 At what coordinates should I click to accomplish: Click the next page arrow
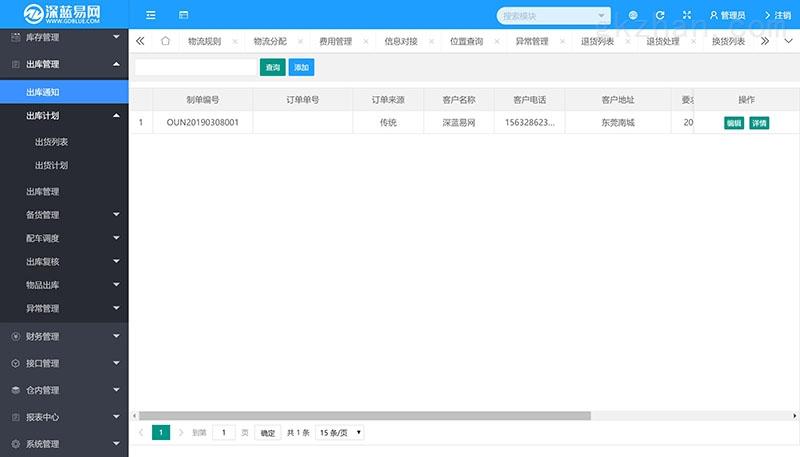[181, 433]
